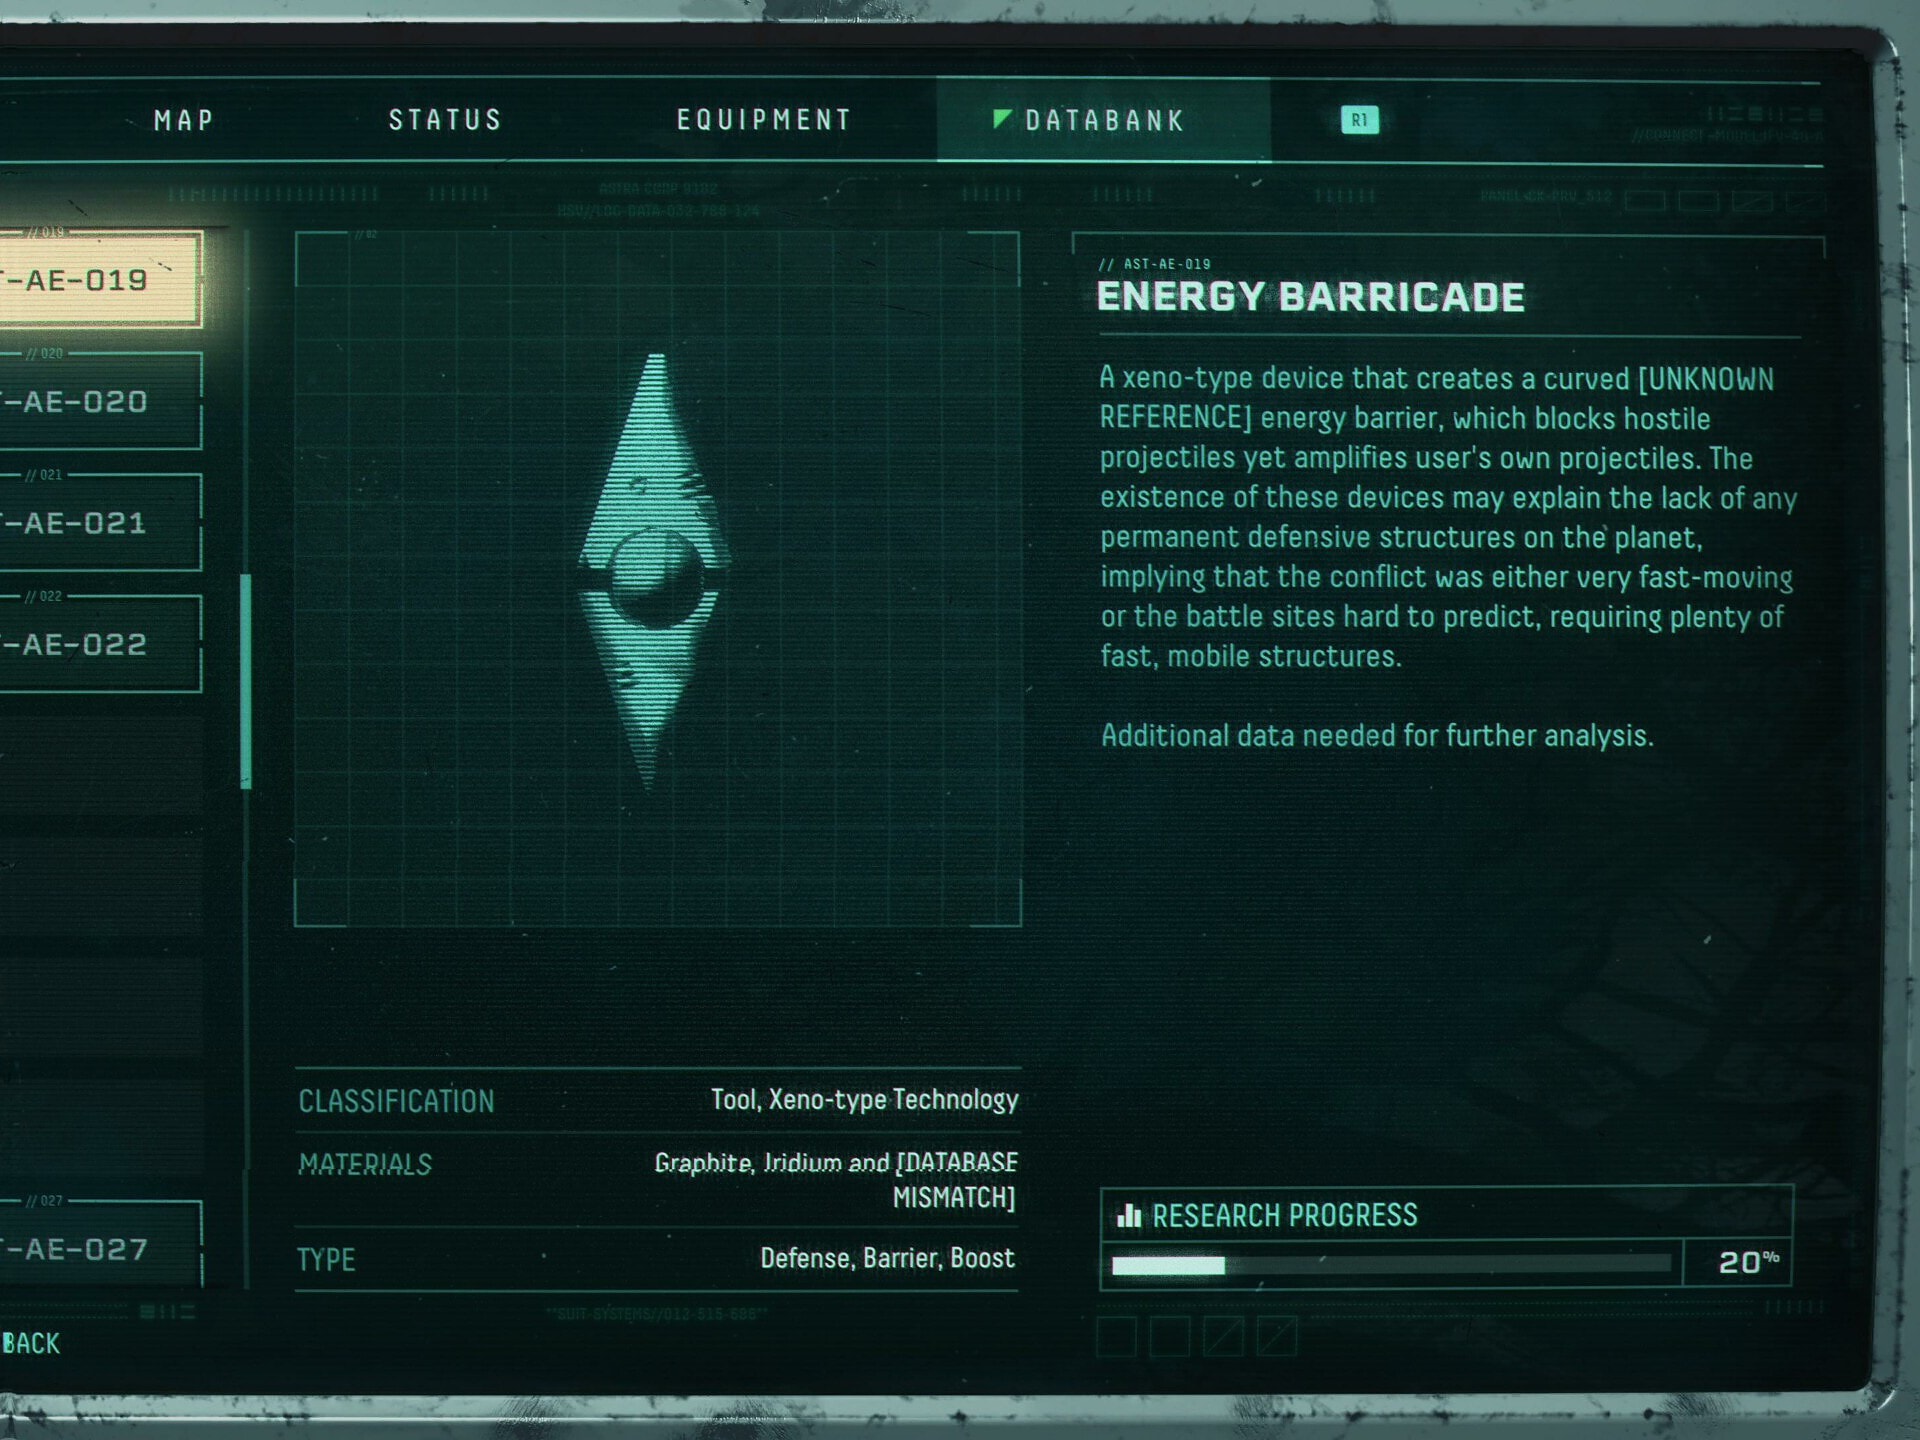Select the AE-020 databank entry
This screenshot has height=1440, width=1920.
(x=100, y=401)
